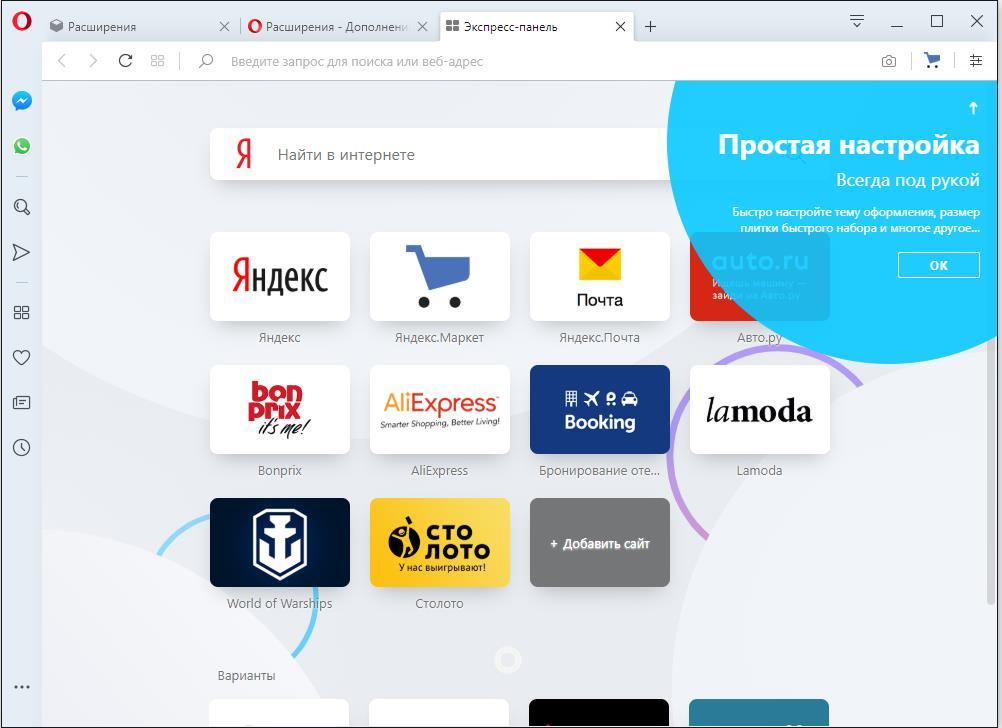Screen dimensions: 1002x728
Task: Expand sidebar three-dots settings
Action: pyautogui.click(x=21, y=687)
